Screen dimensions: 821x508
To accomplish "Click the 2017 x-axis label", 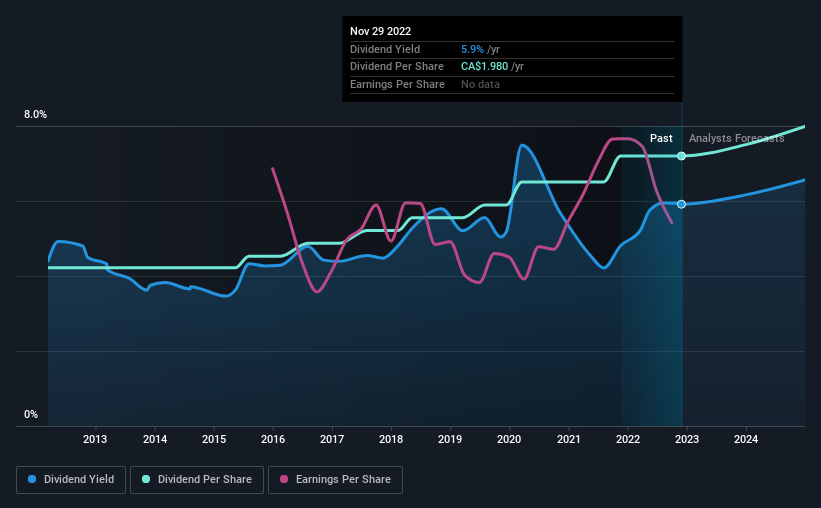I will click(x=332, y=439).
